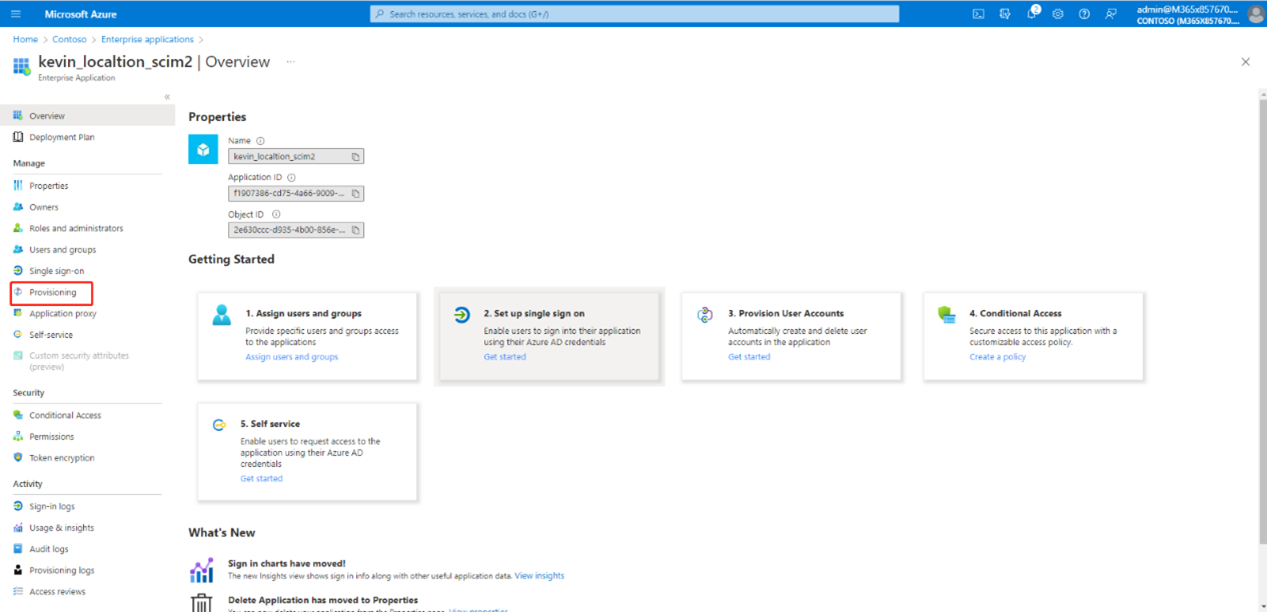Open Overview in the left menu

(88, 116)
